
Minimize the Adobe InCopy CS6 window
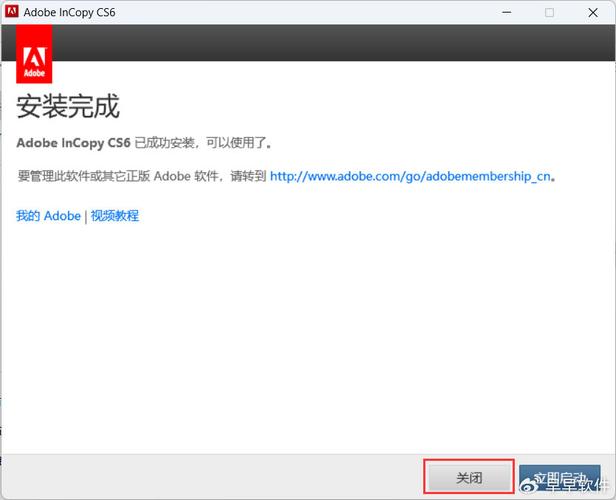coord(507,12)
